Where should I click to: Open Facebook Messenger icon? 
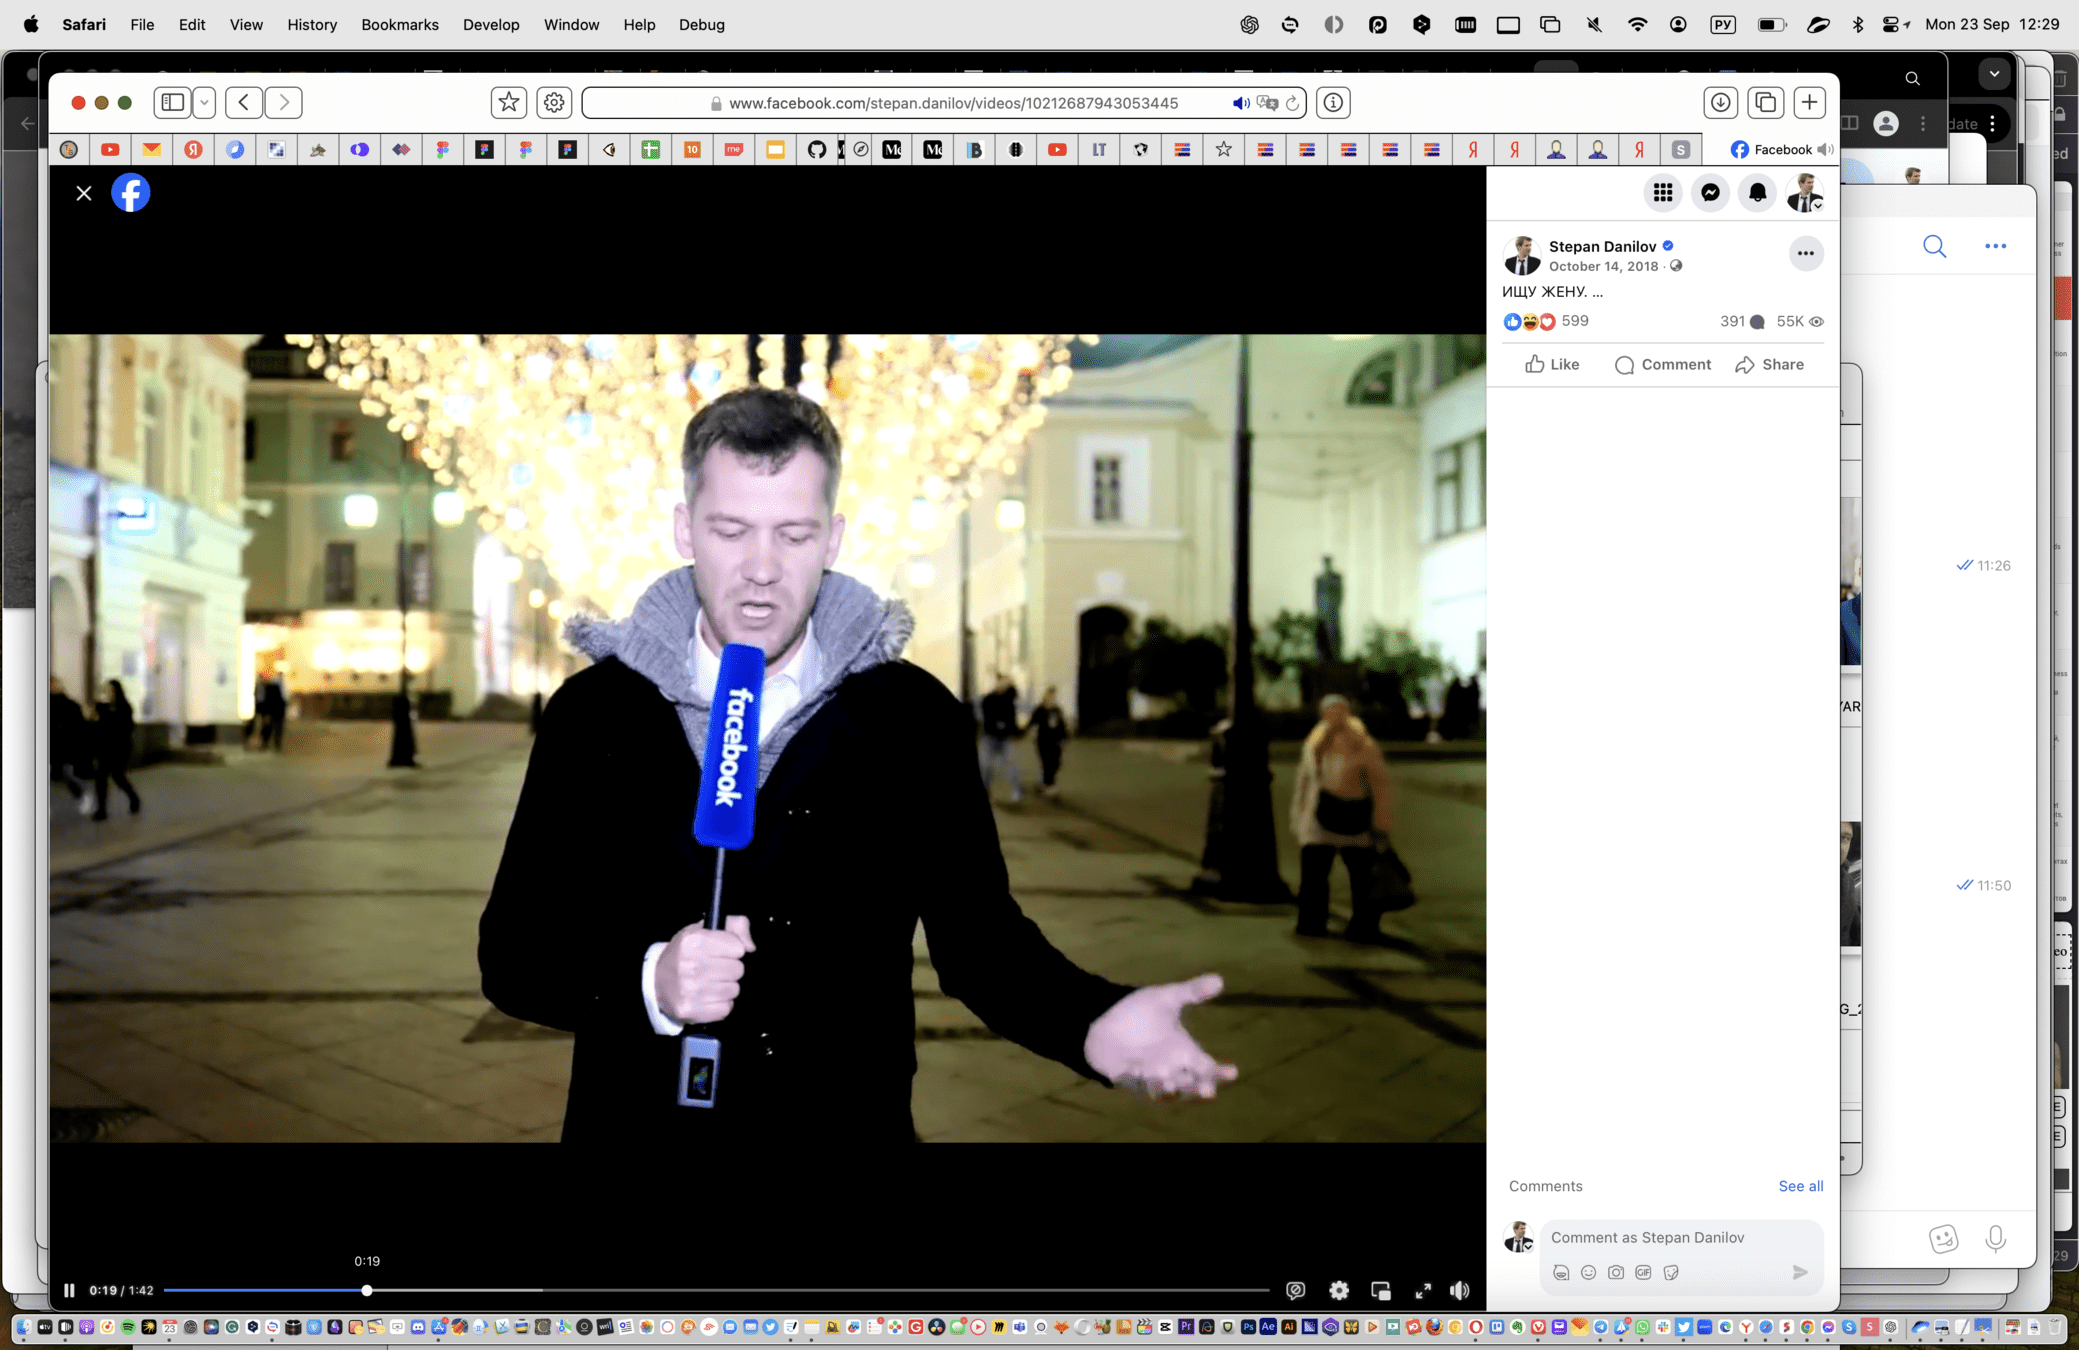(1710, 193)
